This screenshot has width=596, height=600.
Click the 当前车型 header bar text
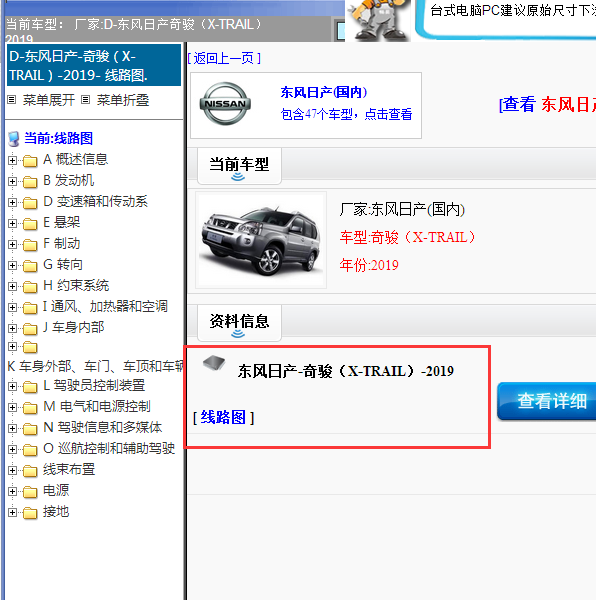coord(239,165)
